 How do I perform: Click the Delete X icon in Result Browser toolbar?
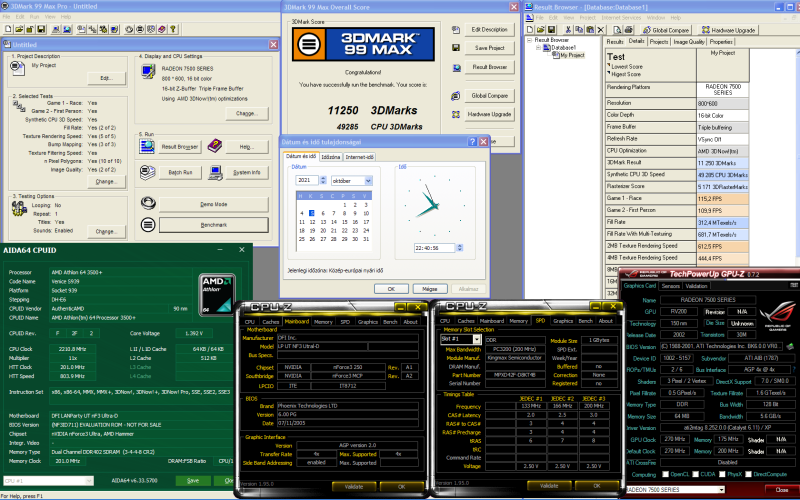(x=601, y=30)
